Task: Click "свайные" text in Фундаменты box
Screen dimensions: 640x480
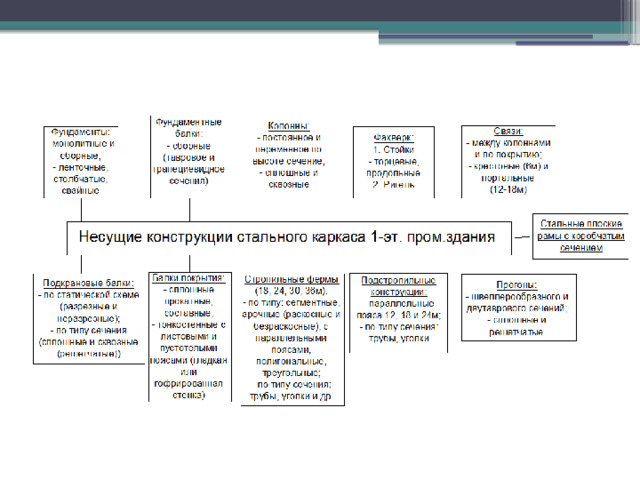Action: (x=81, y=190)
